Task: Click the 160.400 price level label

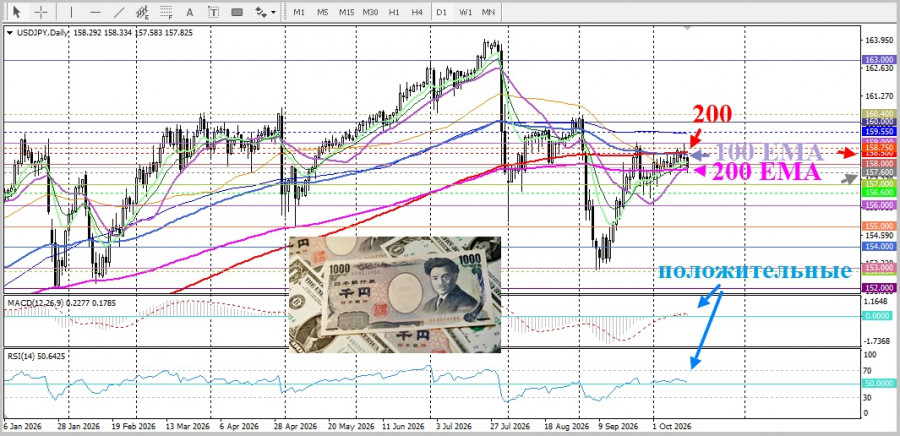Action: 878,114
